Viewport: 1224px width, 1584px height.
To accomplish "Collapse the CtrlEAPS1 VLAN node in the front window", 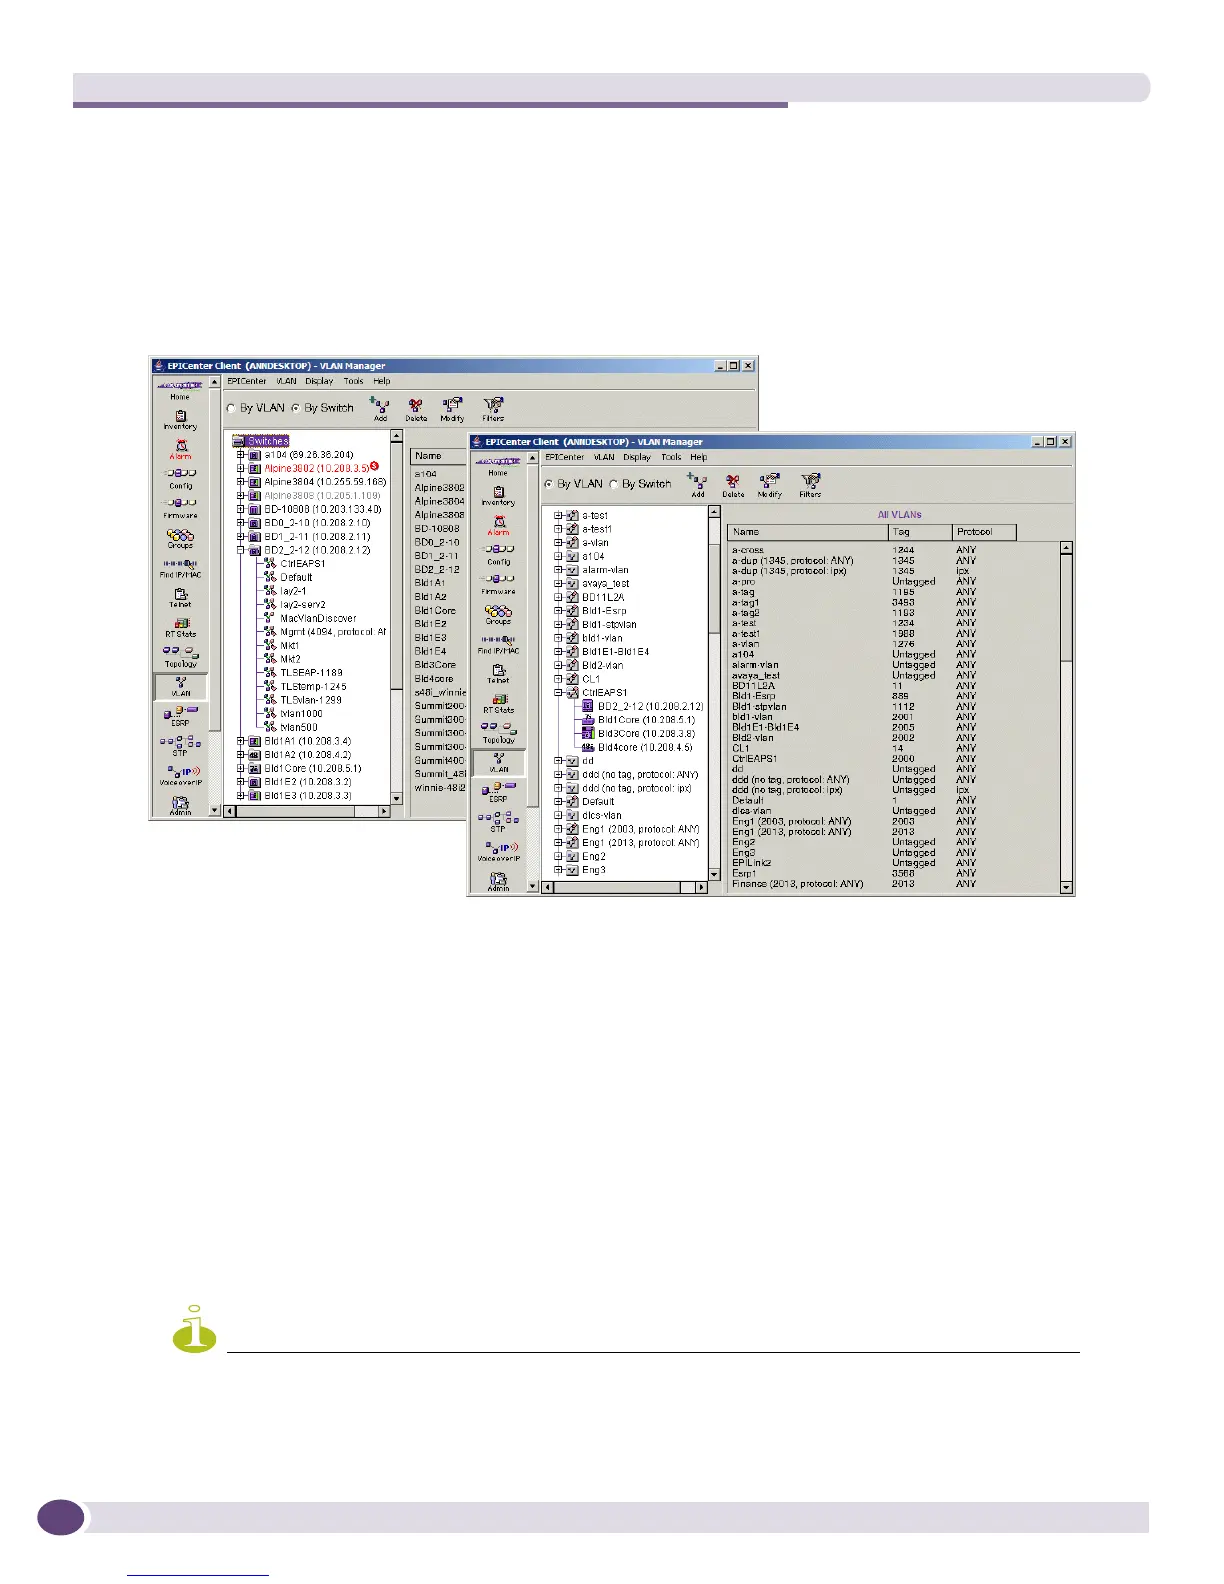I will tap(559, 692).
